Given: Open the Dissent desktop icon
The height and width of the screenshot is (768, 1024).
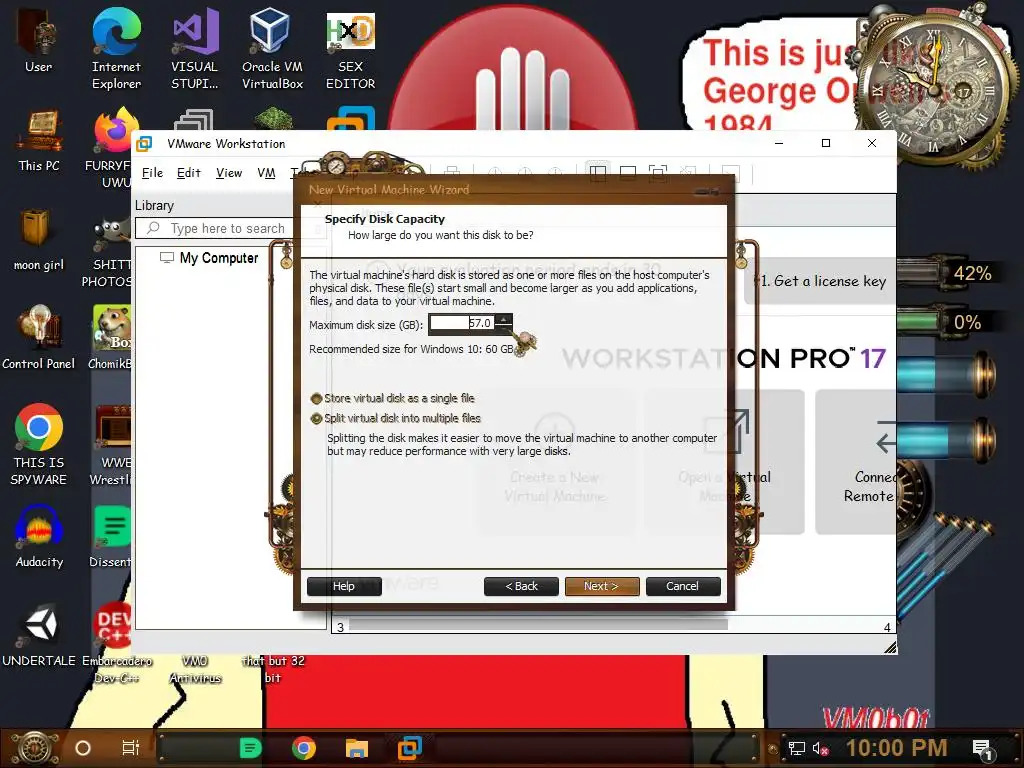Looking at the screenshot, I should tap(112, 536).
